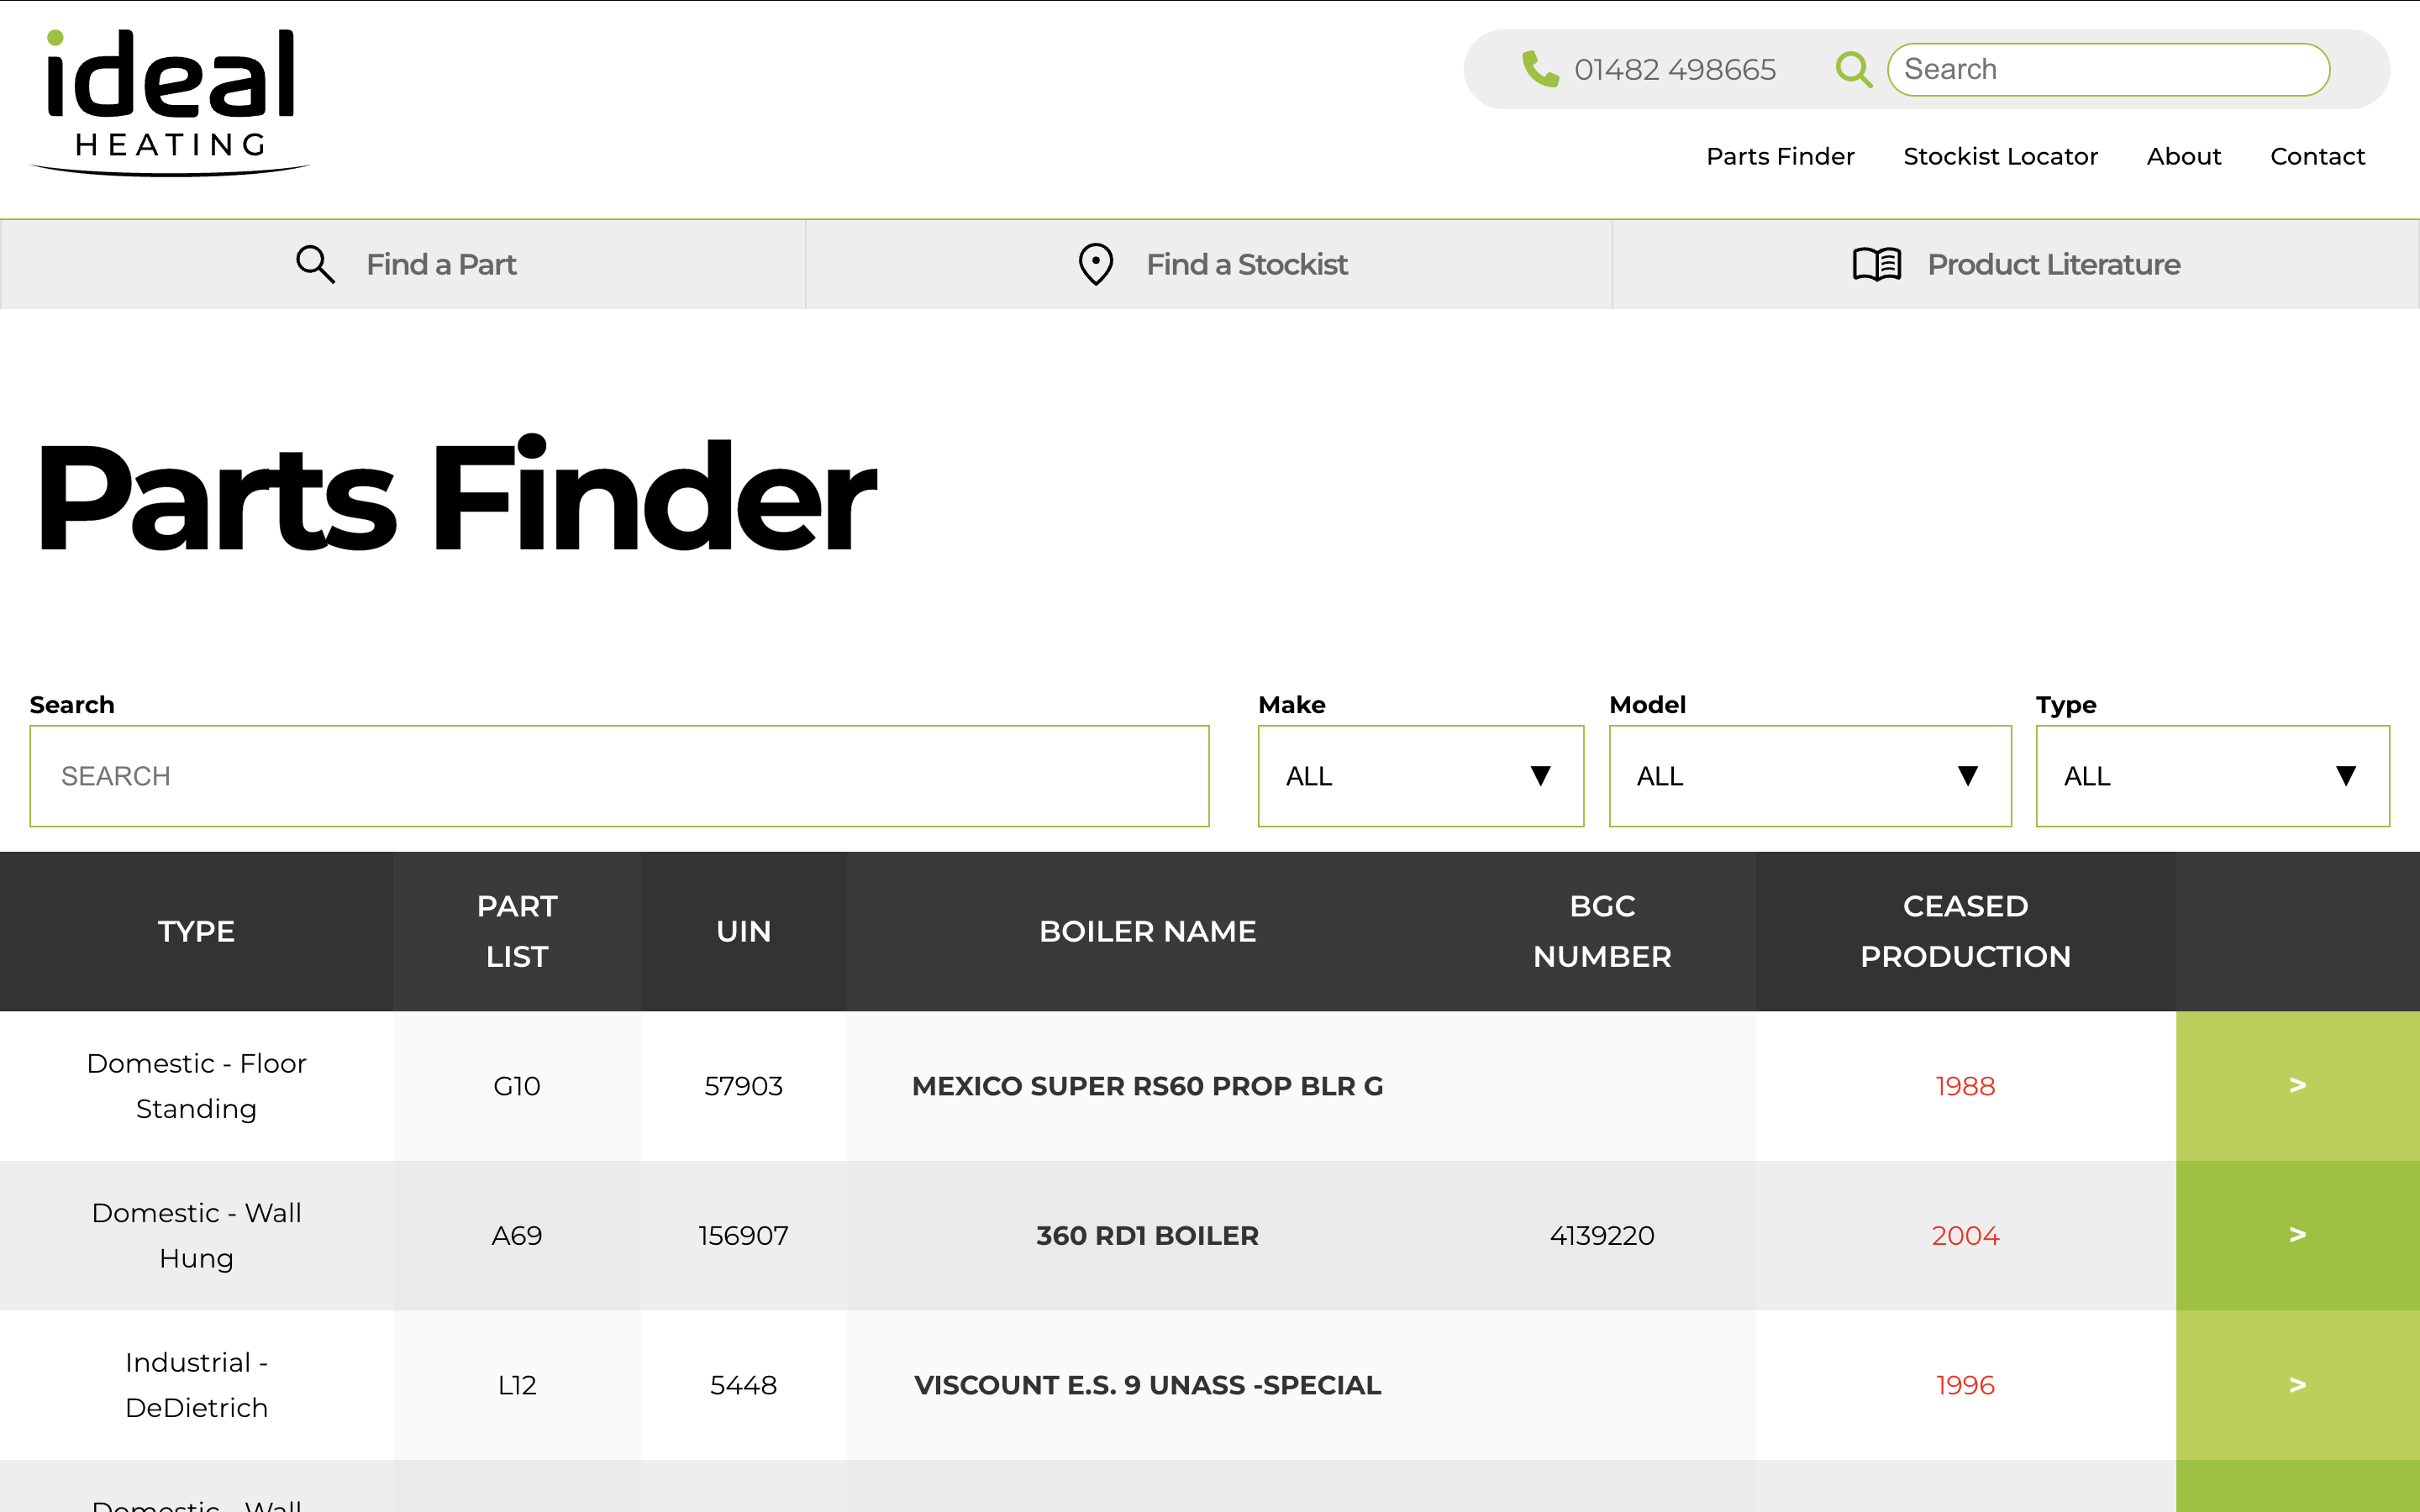Click part list code A69
The width and height of the screenshot is (2420, 1512).
516,1235
